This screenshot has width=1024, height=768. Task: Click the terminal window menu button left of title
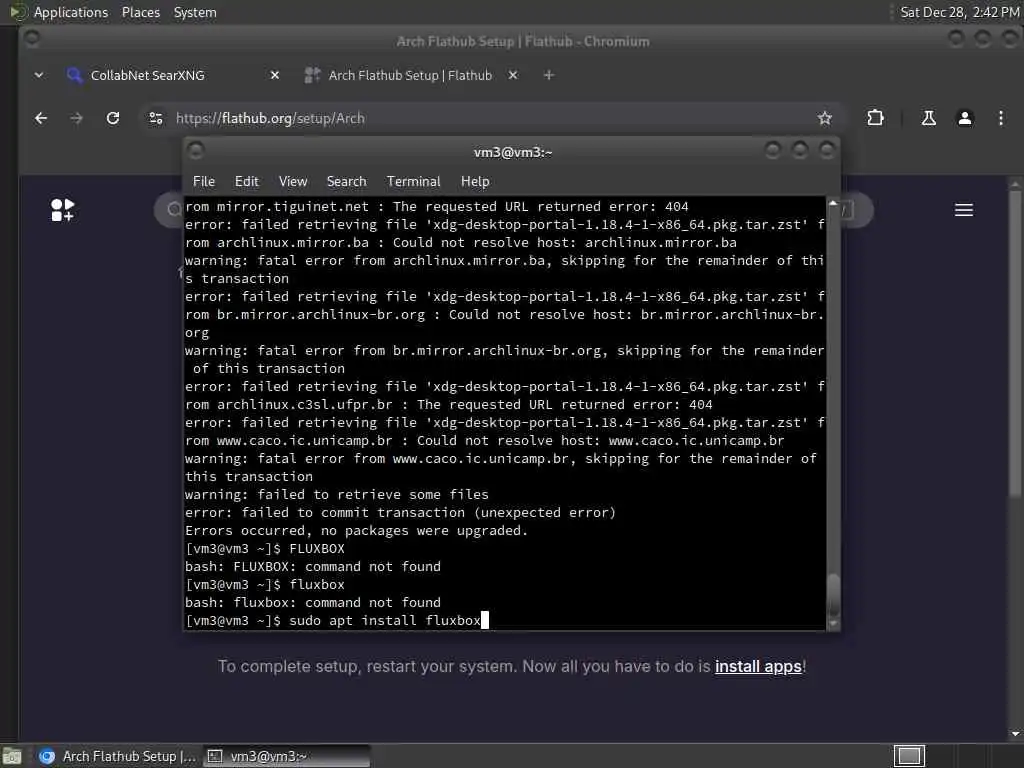pyautogui.click(x=196, y=151)
